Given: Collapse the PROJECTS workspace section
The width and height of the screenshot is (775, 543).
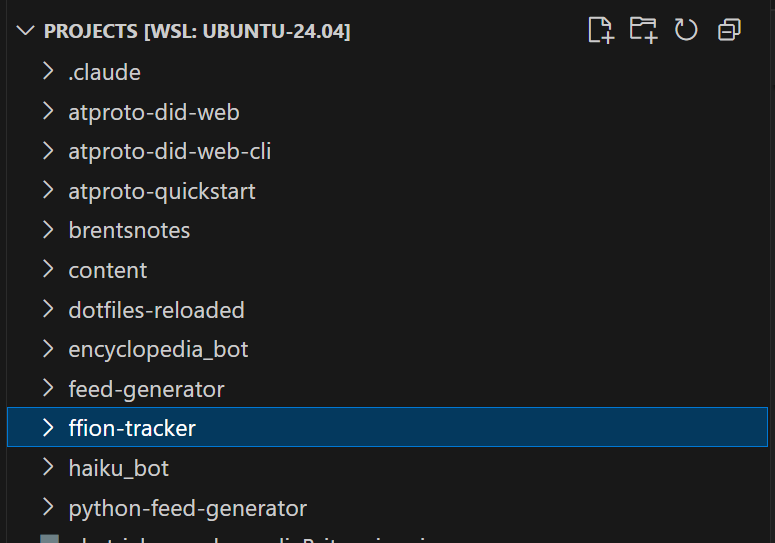Looking at the screenshot, I should [x=25, y=31].
